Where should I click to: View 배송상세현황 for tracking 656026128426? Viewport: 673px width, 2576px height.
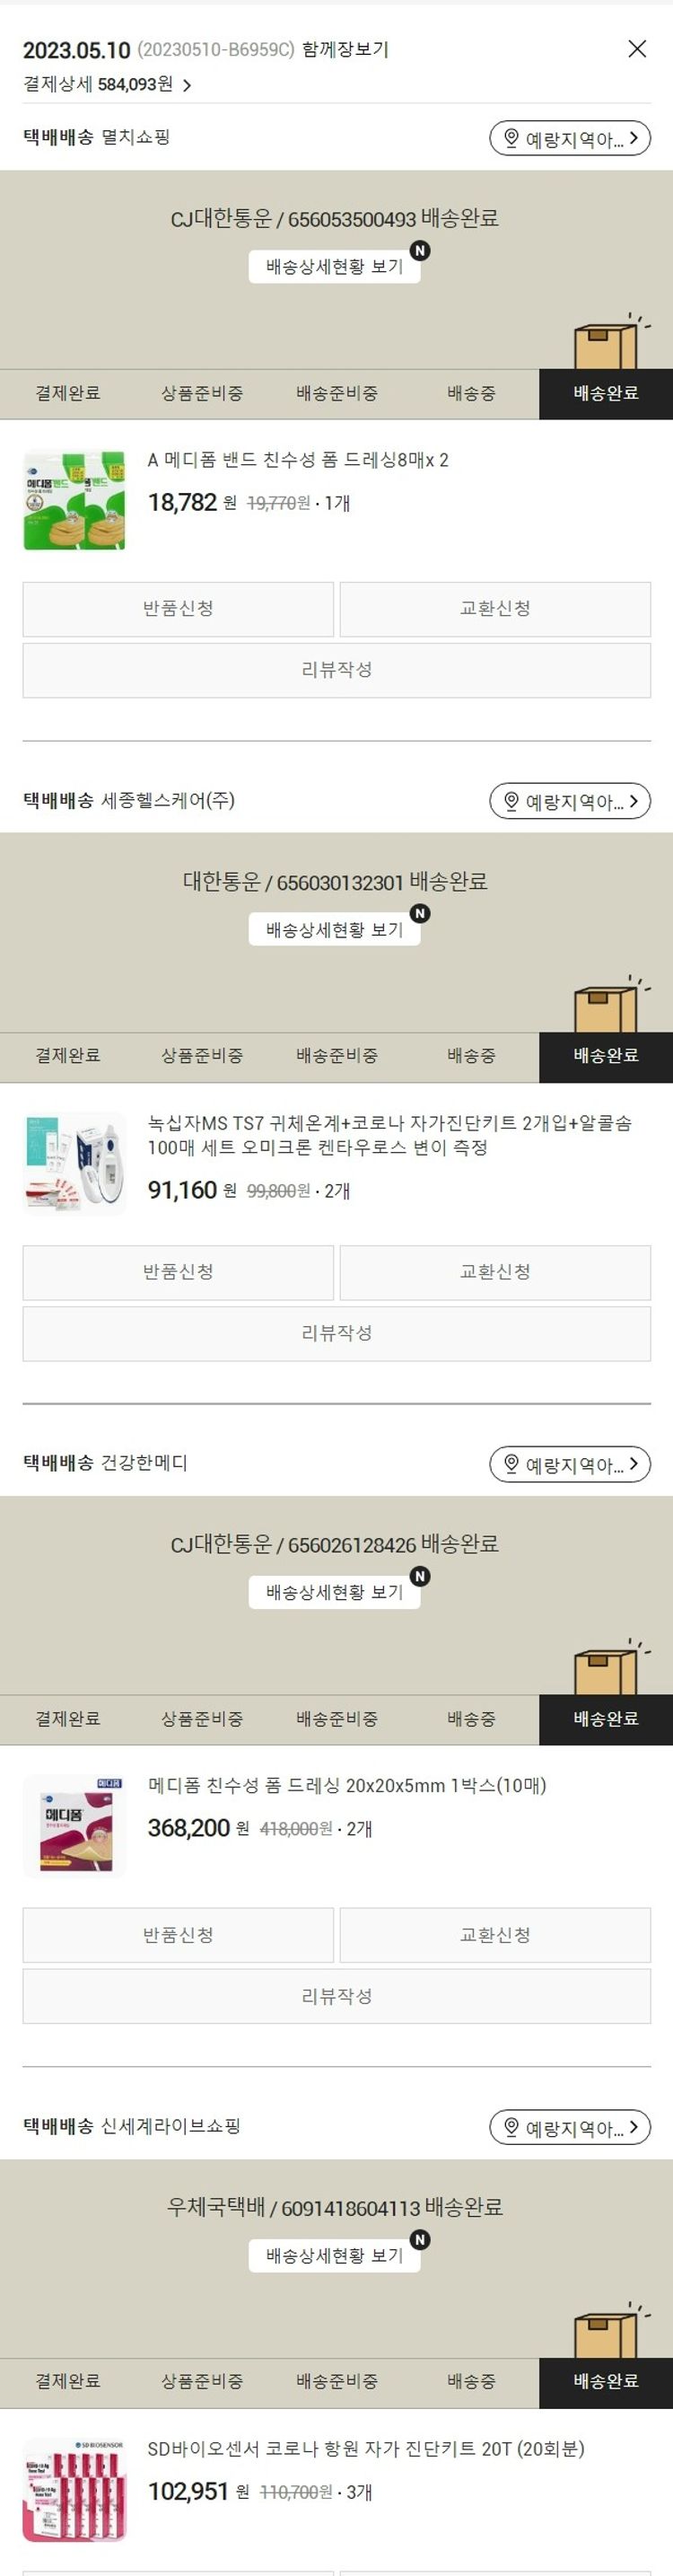click(334, 1592)
